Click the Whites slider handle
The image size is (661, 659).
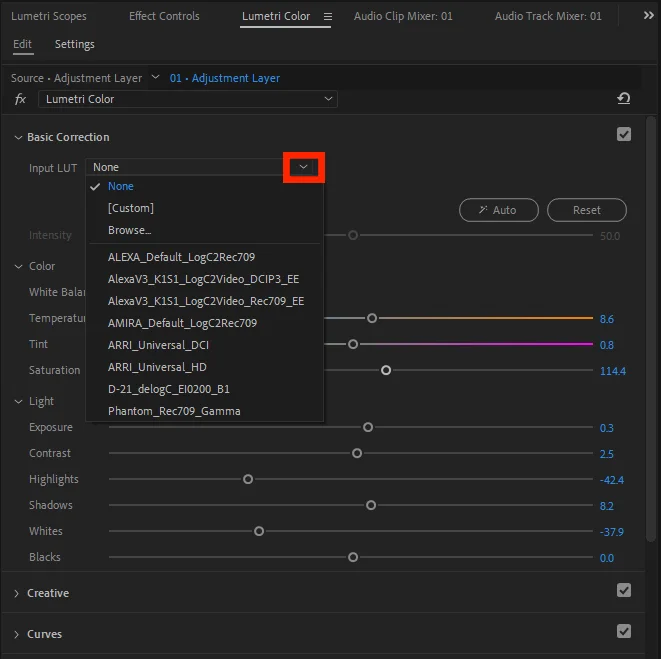point(259,531)
